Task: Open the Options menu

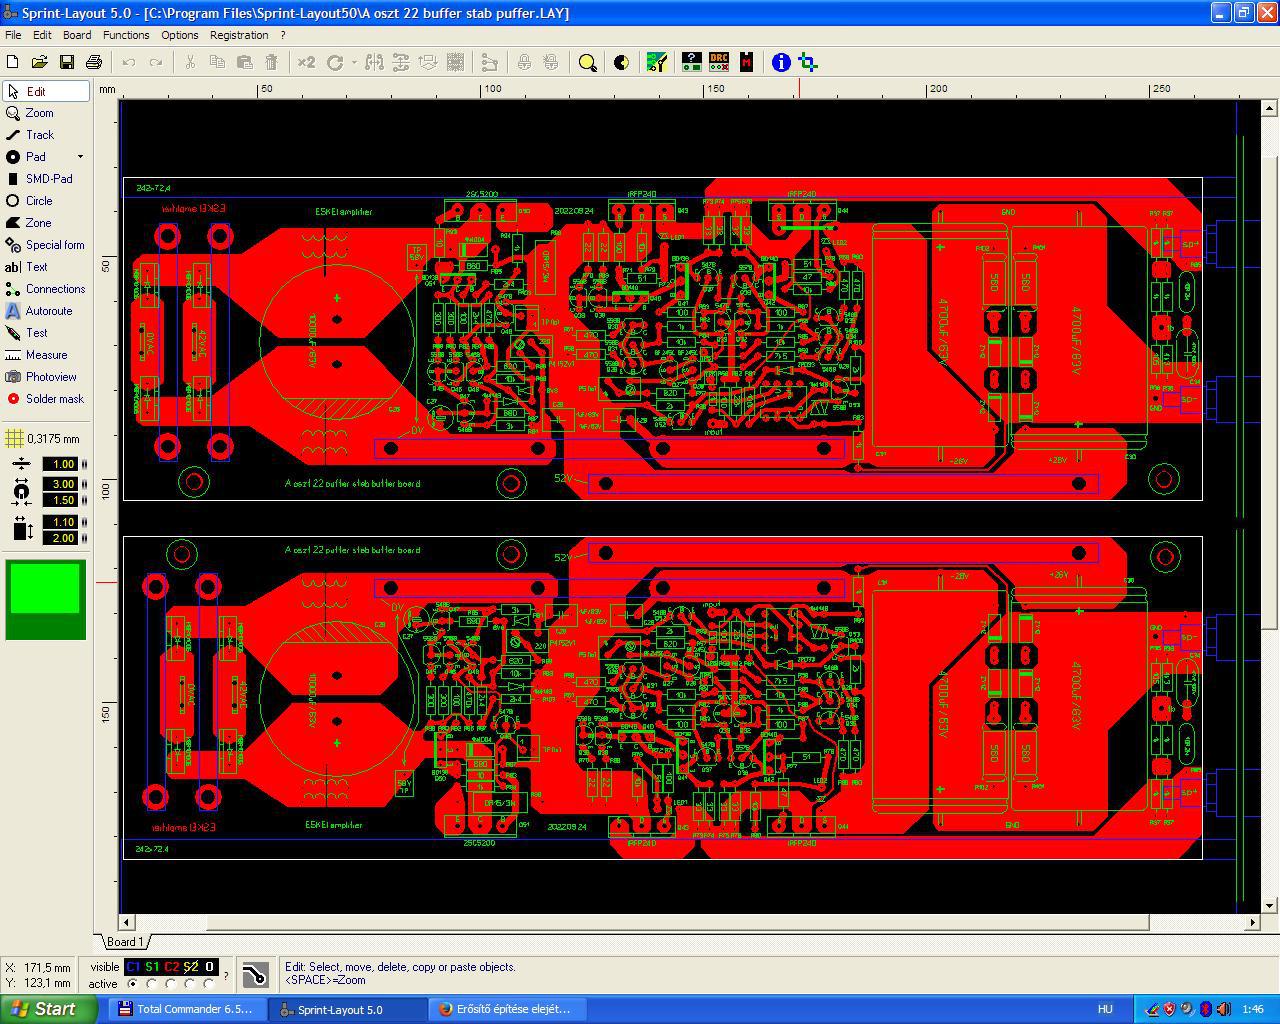Action: [180, 35]
